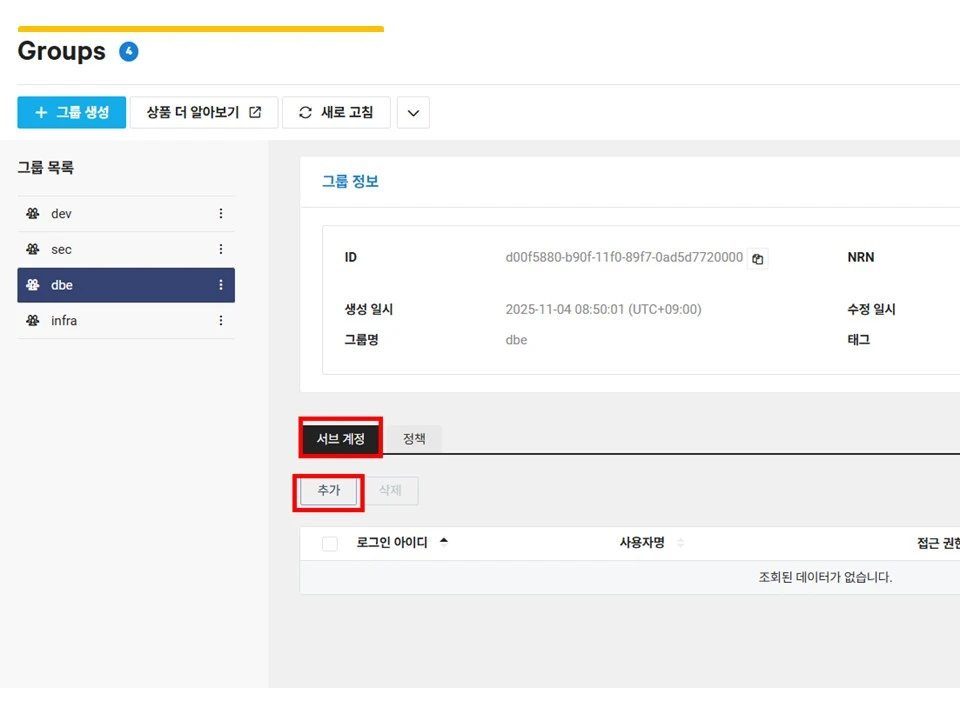The height and width of the screenshot is (720, 960).
Task: Click the refresh icon in 새로 고침 button
Action: click(305, 112)
